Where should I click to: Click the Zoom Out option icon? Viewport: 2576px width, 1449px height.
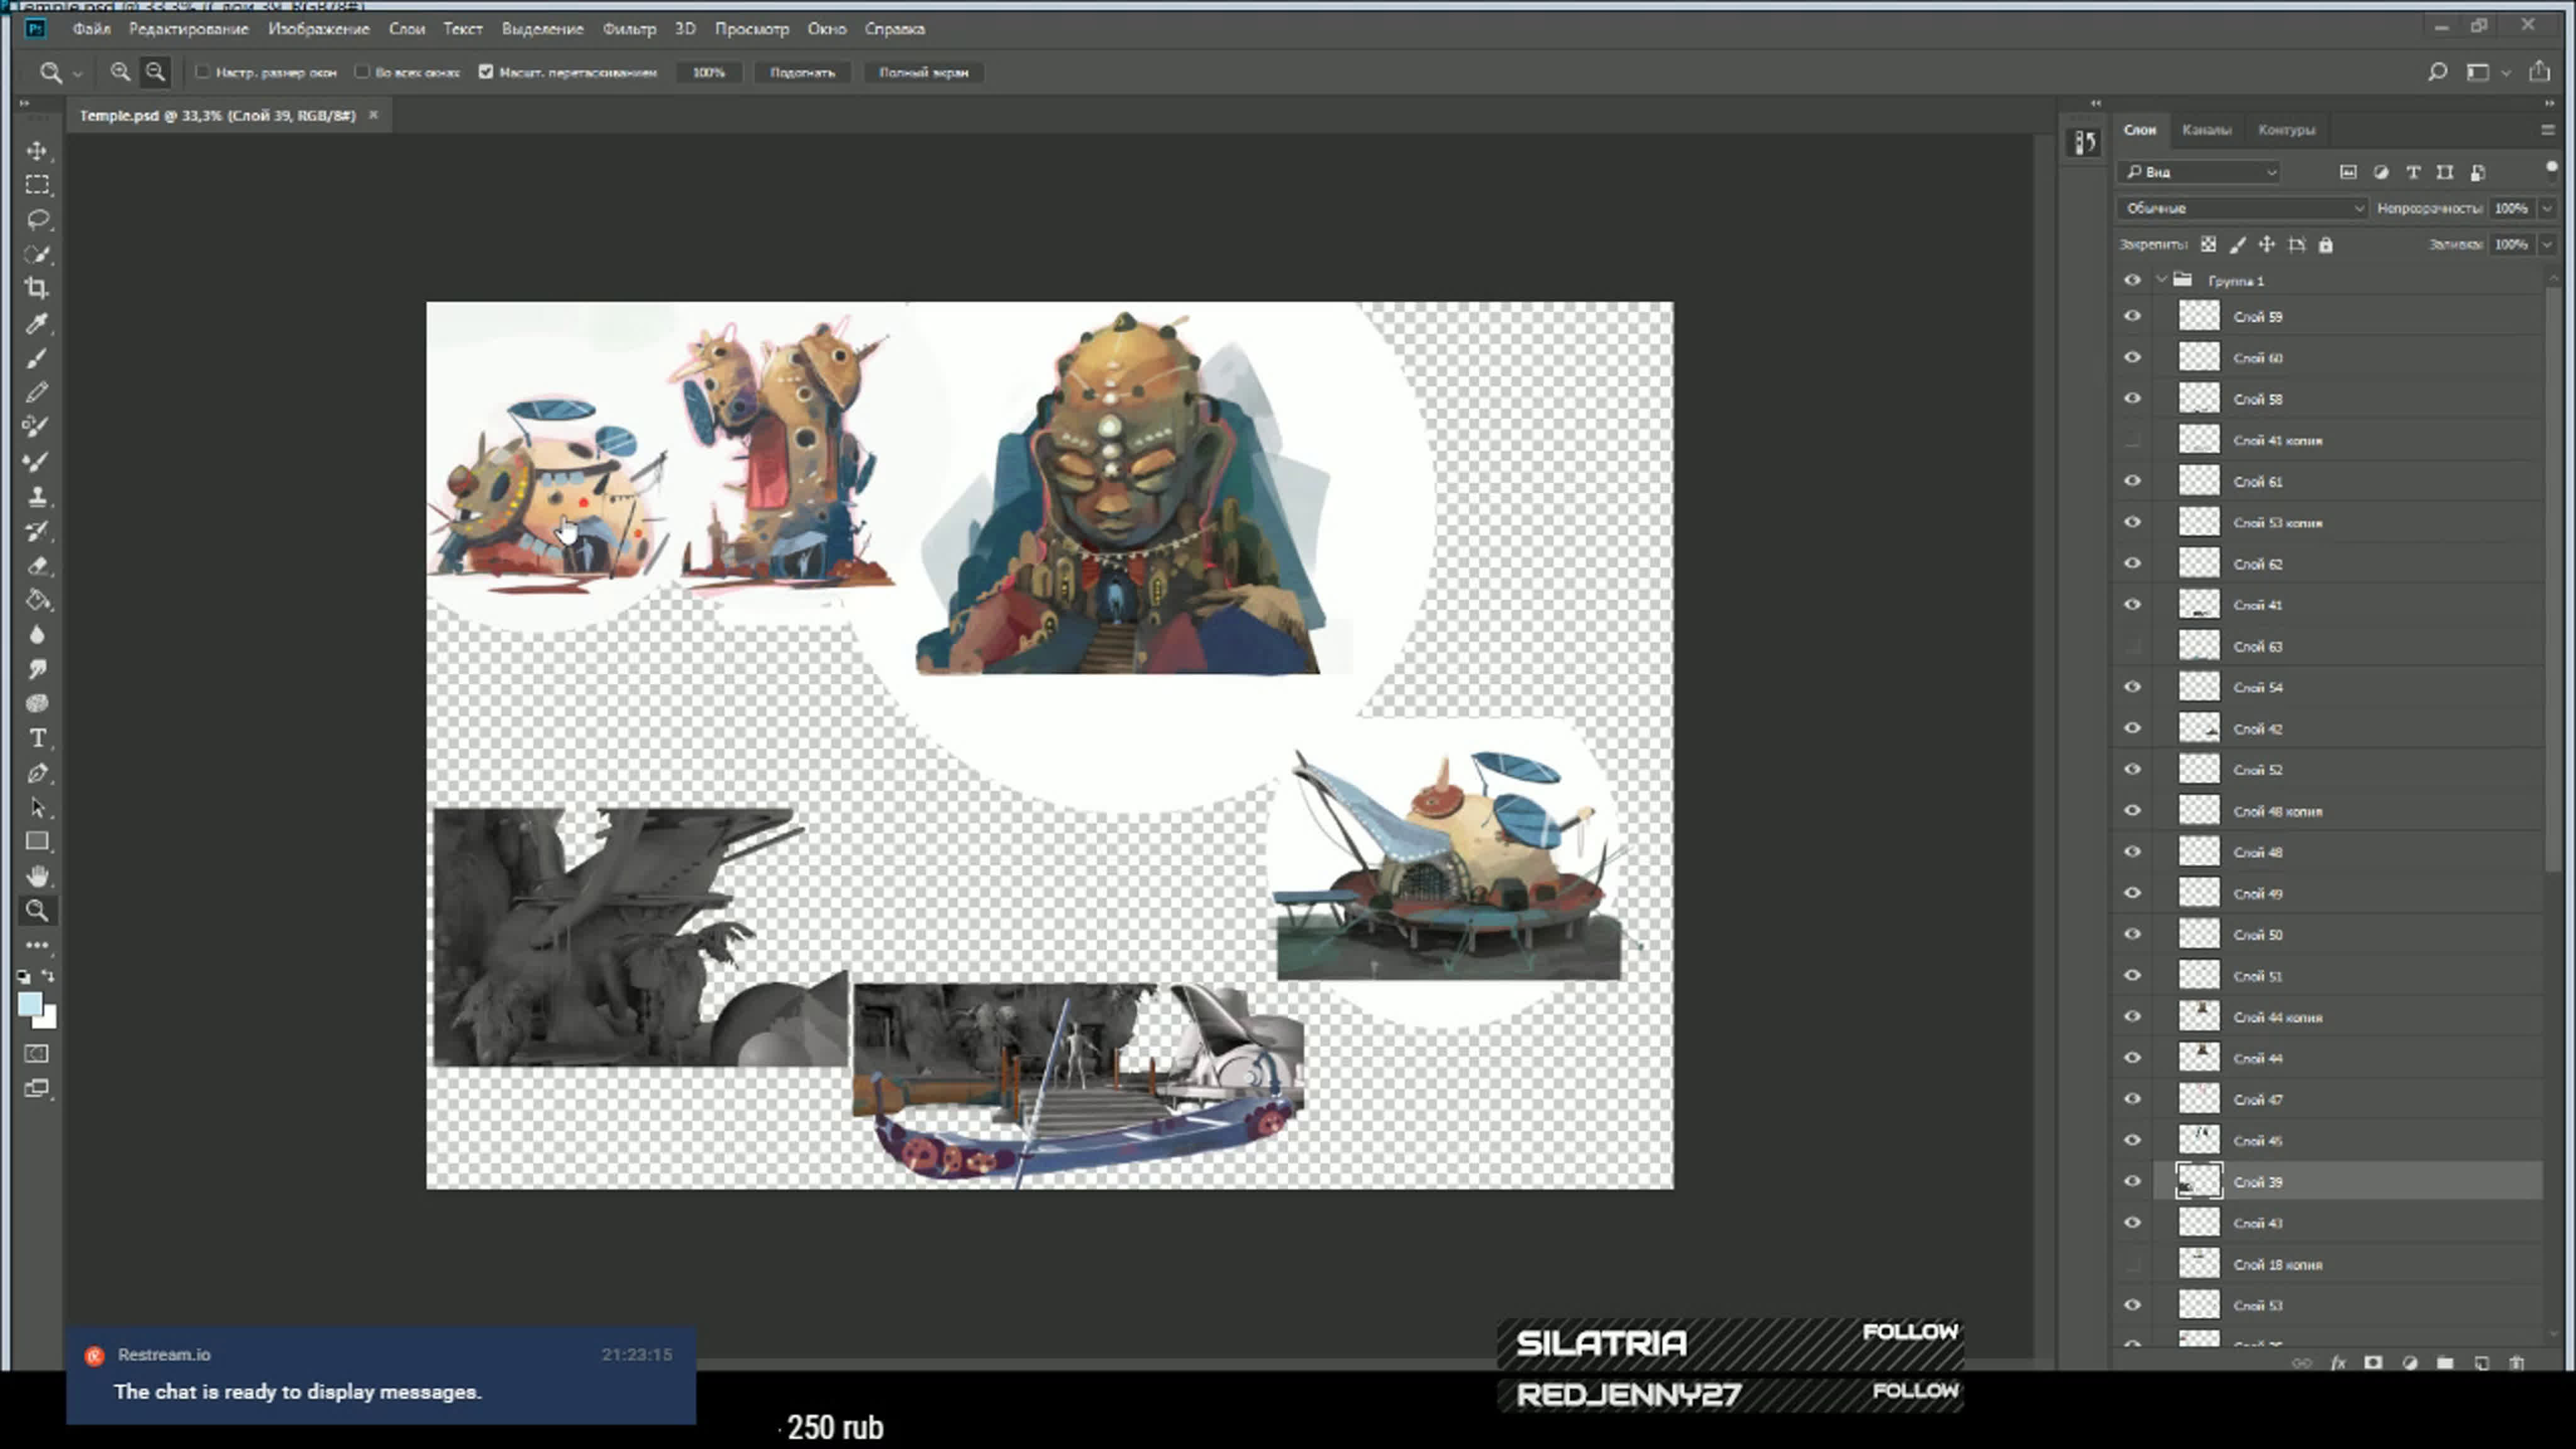[x=155, y=72]
